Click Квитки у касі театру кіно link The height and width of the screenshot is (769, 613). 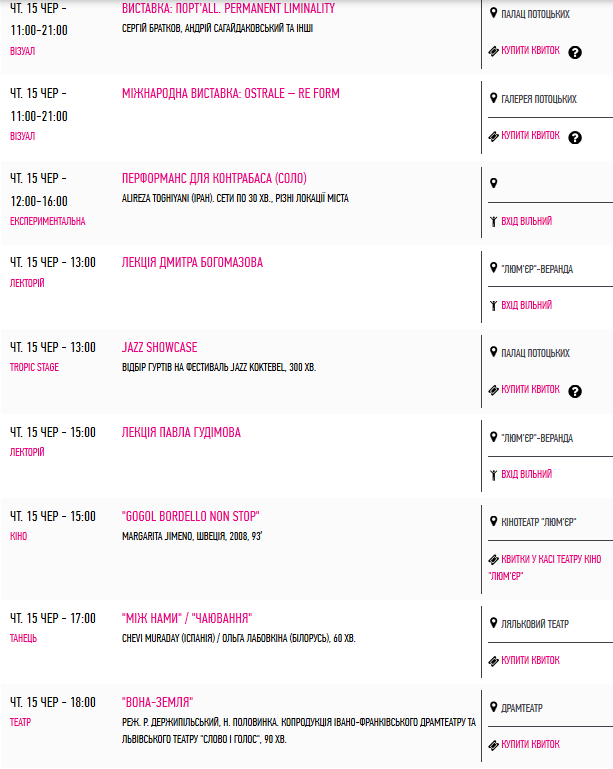coord(545,567)
